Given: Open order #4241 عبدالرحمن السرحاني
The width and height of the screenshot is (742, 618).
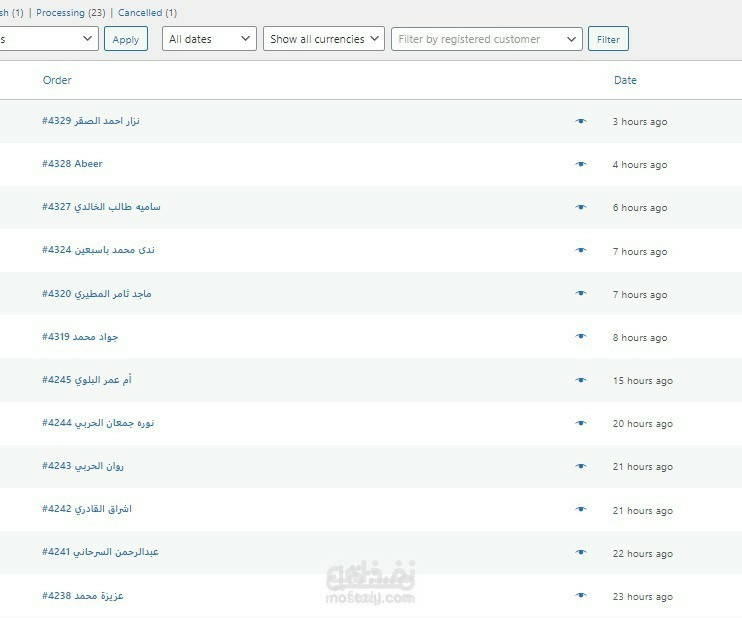Looking at the screenshot, I should (100, 552).
